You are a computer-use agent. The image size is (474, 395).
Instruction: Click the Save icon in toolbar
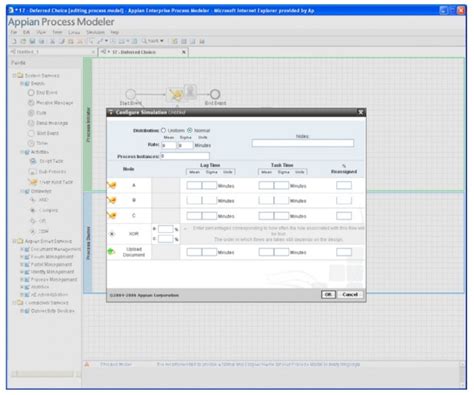coord(32,41)
